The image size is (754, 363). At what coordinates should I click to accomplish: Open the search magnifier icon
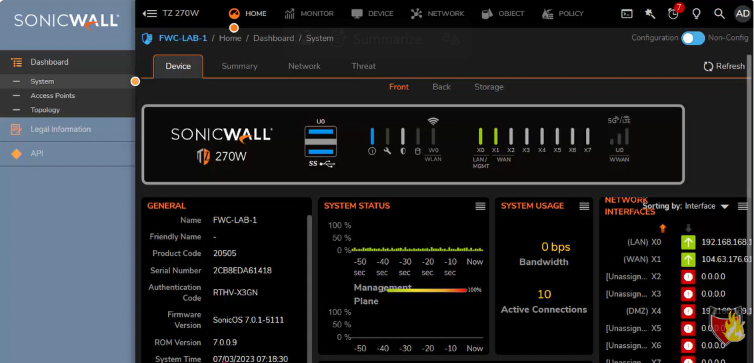pos(719,13)
